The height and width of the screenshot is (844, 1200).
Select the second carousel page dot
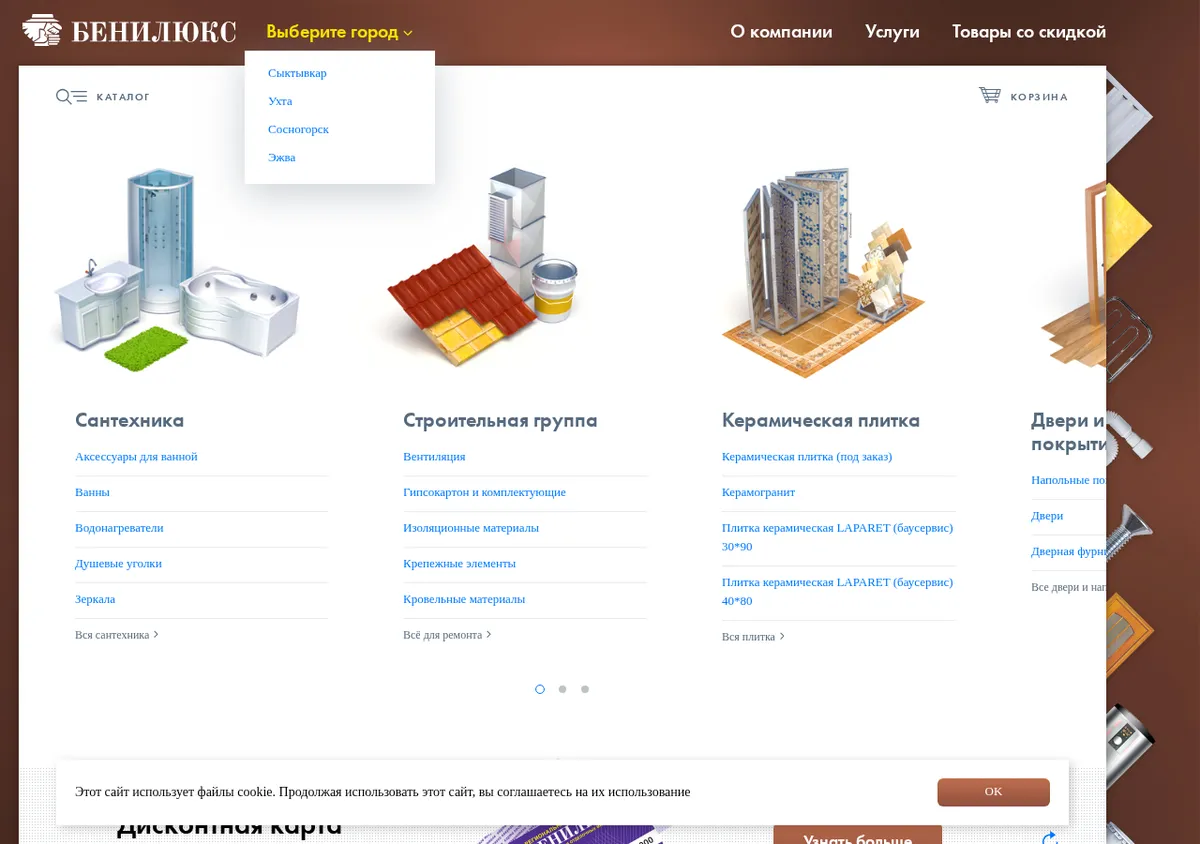tap(563, 689)
